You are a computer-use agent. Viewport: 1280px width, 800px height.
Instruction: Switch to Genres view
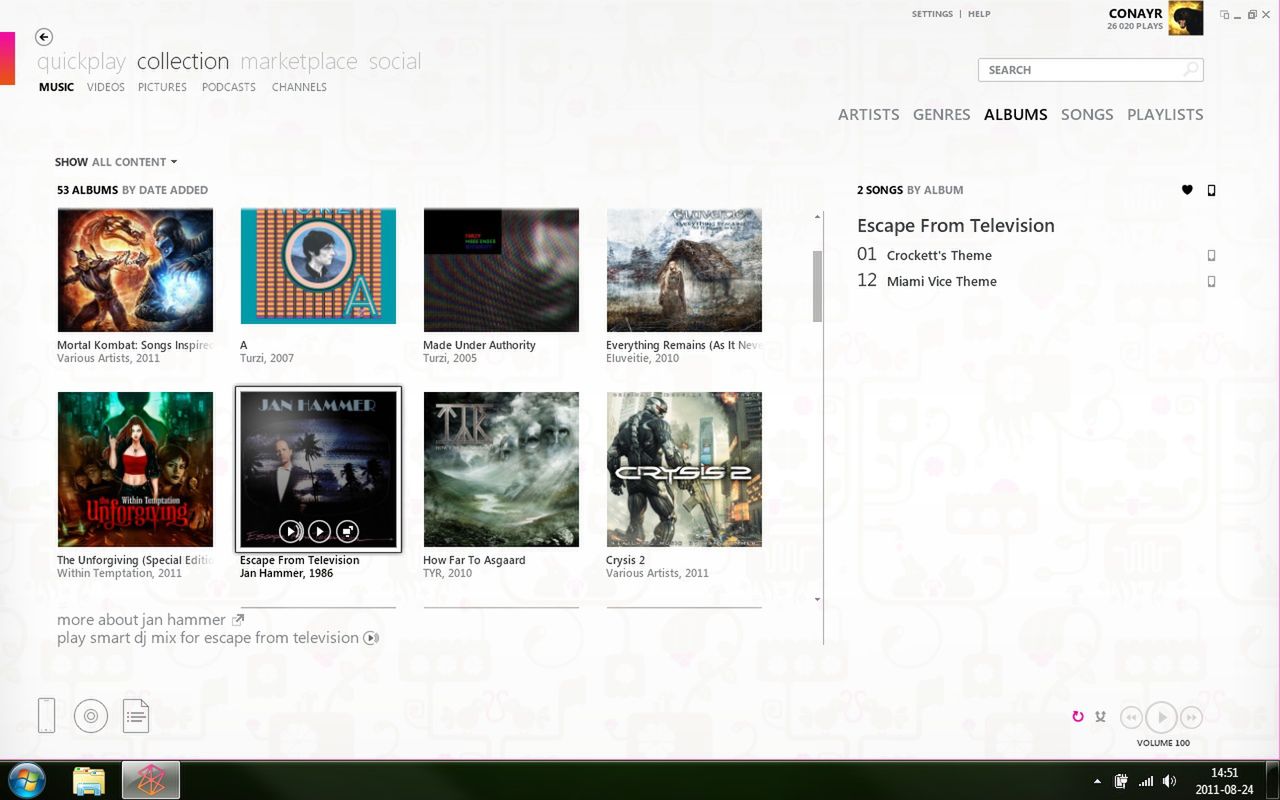click(941, 114)
